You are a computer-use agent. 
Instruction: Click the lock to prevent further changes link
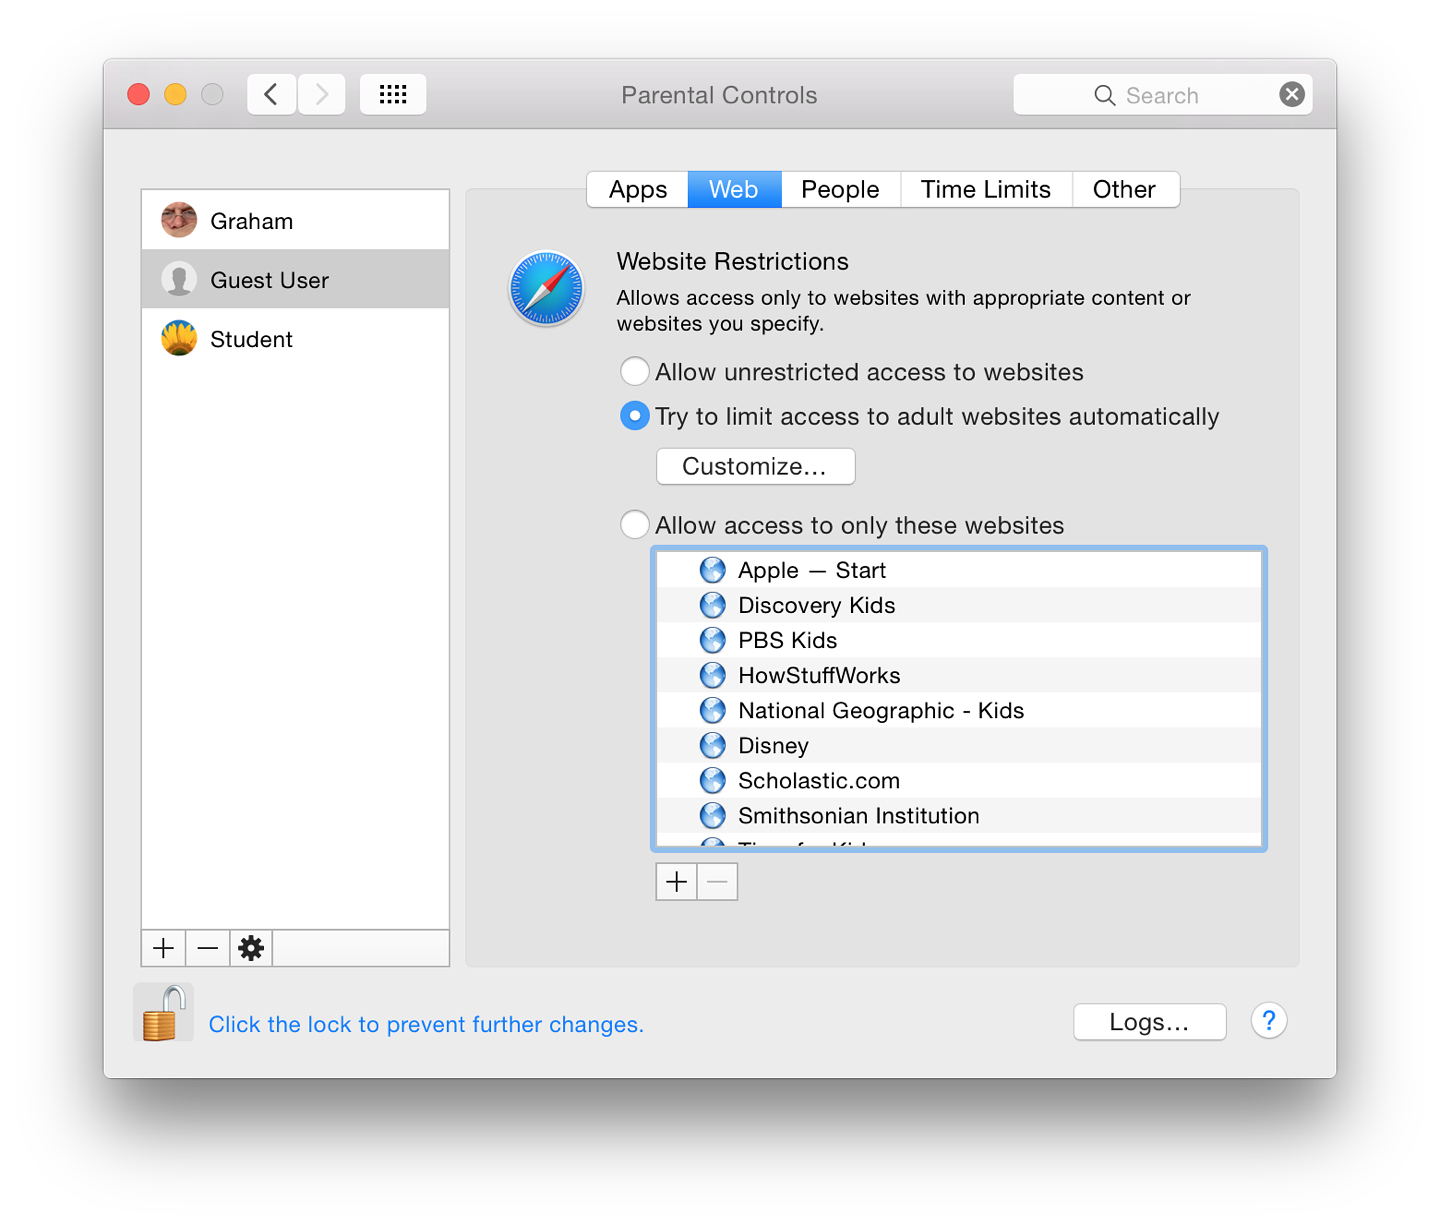pos(426,1024)
